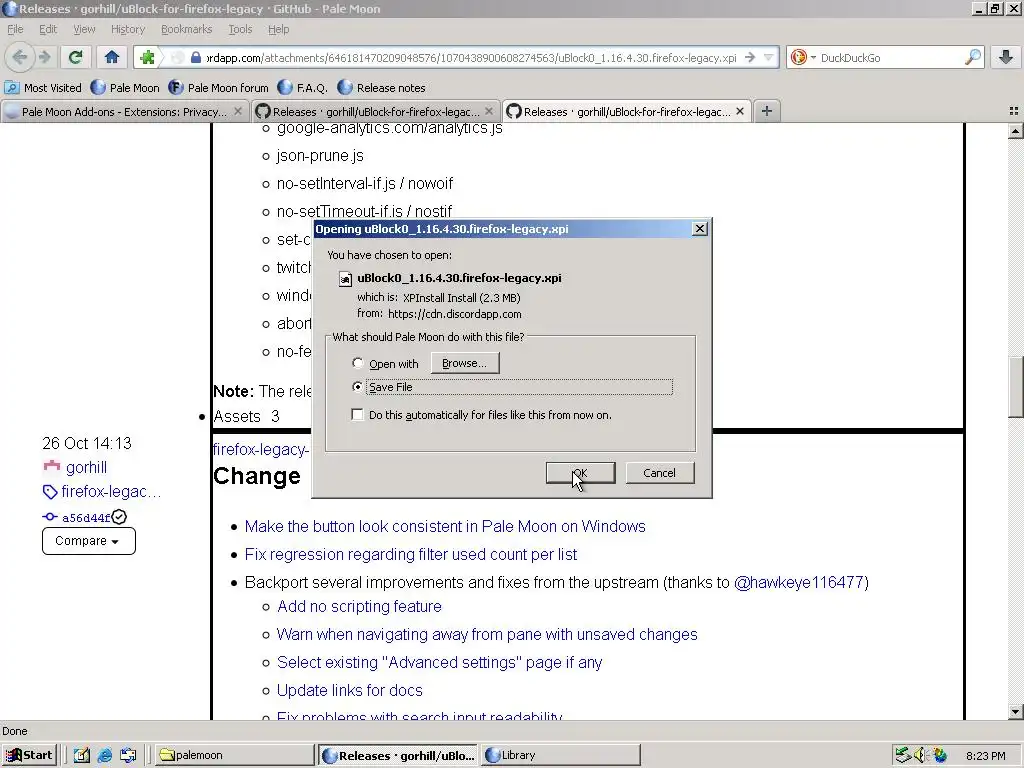
Task: Launch Internet Explorer from quick launch
Action: (104, 755)
